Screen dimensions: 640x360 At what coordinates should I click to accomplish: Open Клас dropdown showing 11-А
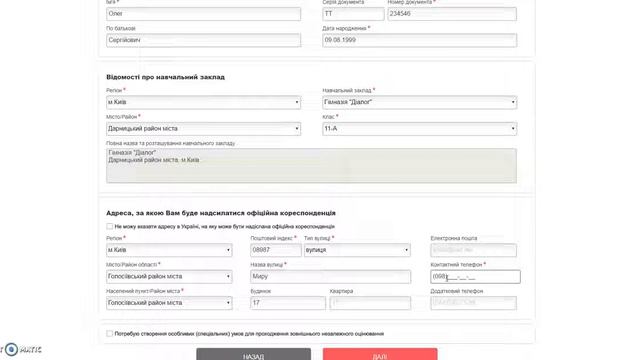point(420,129)
